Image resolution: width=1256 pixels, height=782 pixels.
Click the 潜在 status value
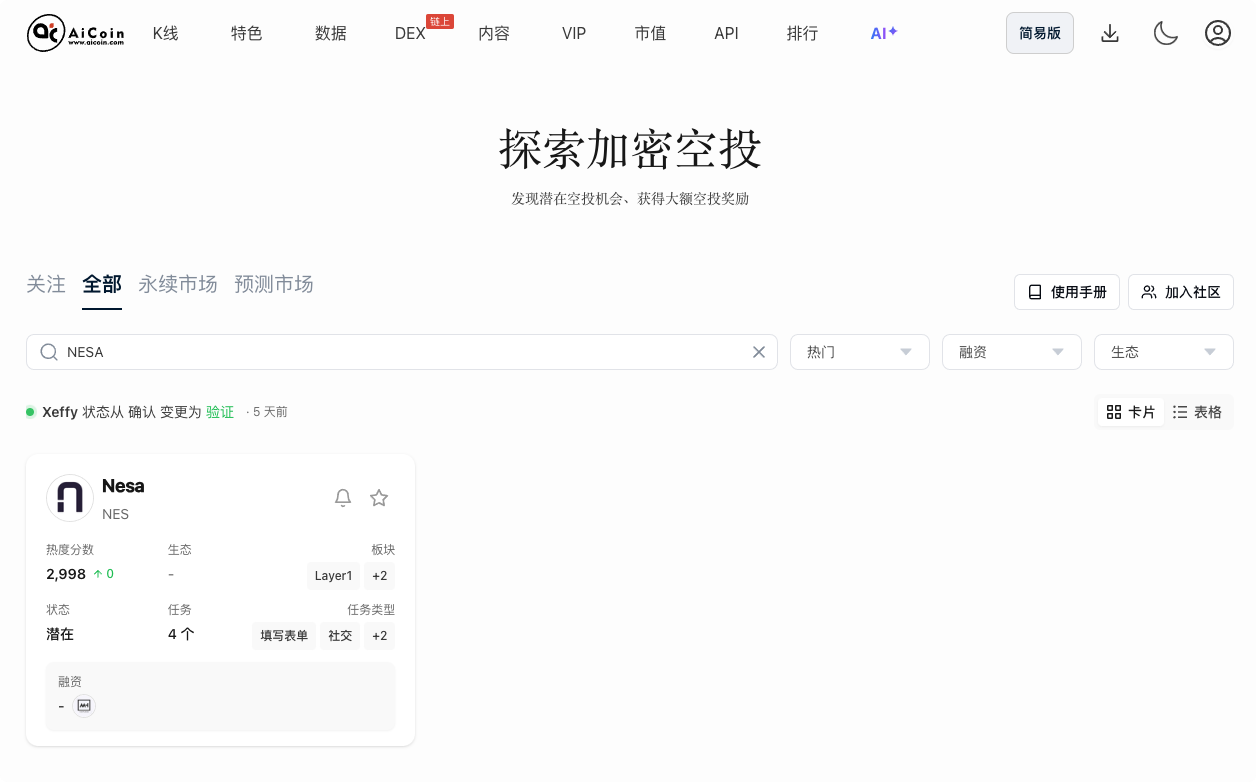(x=60, y=634)
